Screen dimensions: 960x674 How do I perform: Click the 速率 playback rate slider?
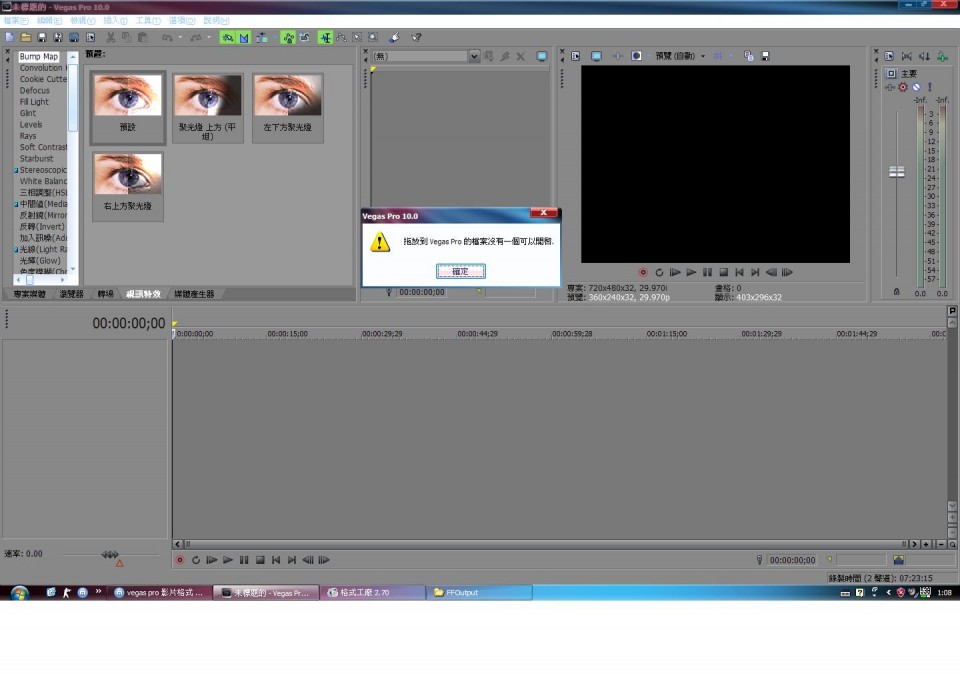pyautogui.click(x=110, y=555)
